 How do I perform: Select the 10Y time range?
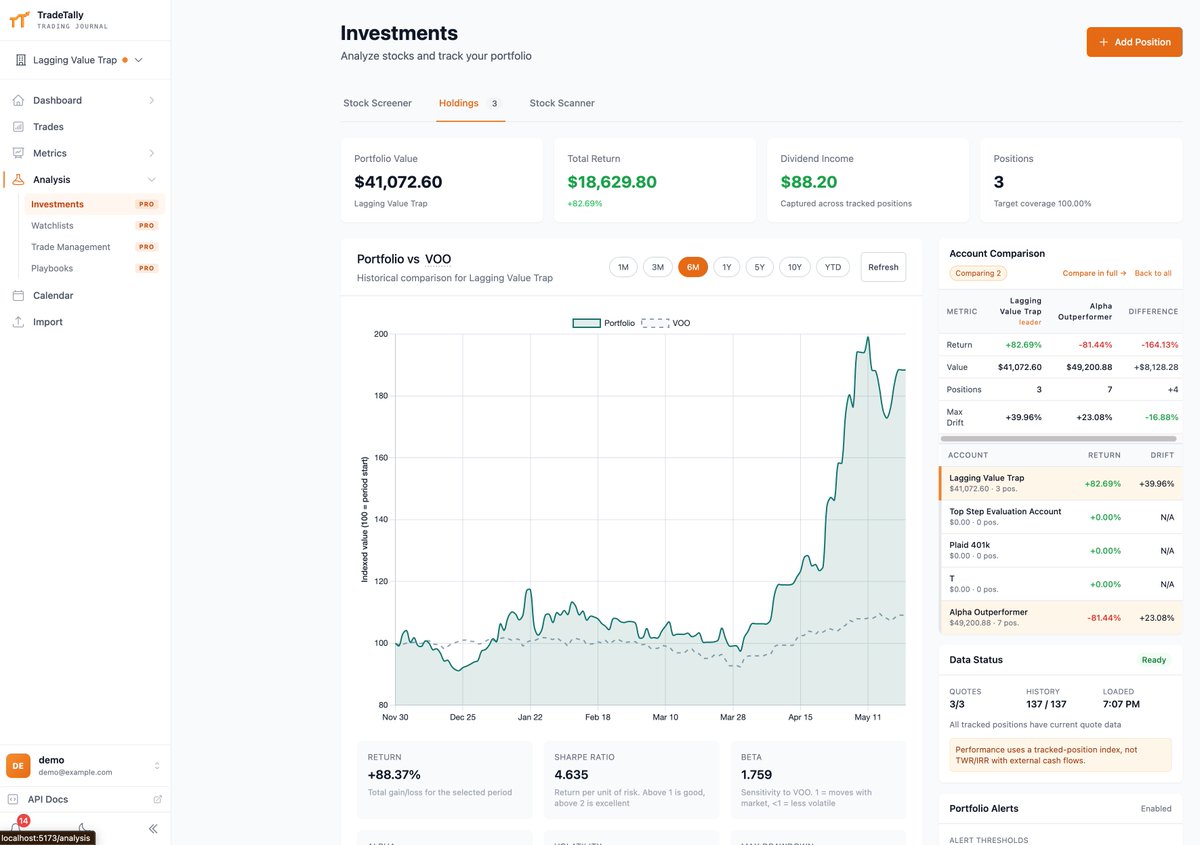(x=795, y=267)
